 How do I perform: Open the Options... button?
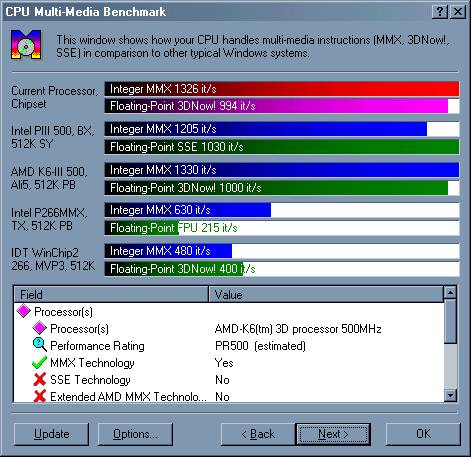[x=135, y=434]
